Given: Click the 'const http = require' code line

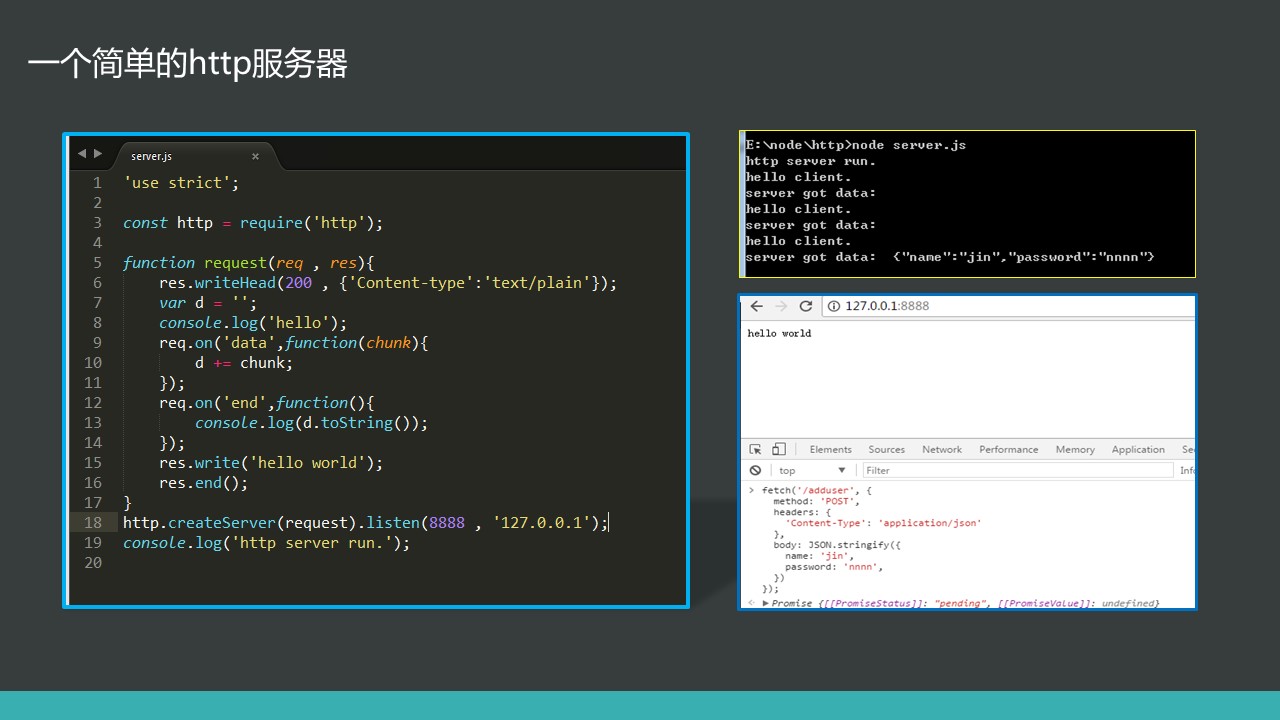Looking at the screenshot, I should tap(253, 223).
